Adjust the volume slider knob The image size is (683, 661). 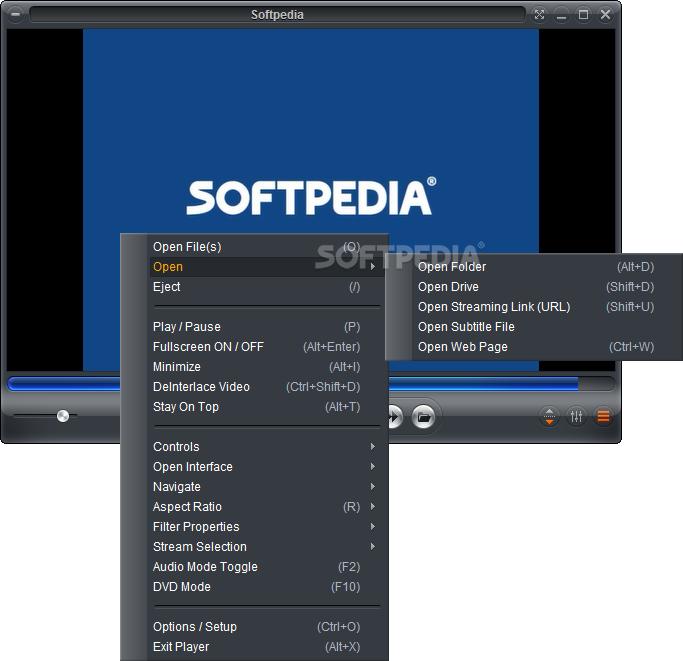click(63, 416)
